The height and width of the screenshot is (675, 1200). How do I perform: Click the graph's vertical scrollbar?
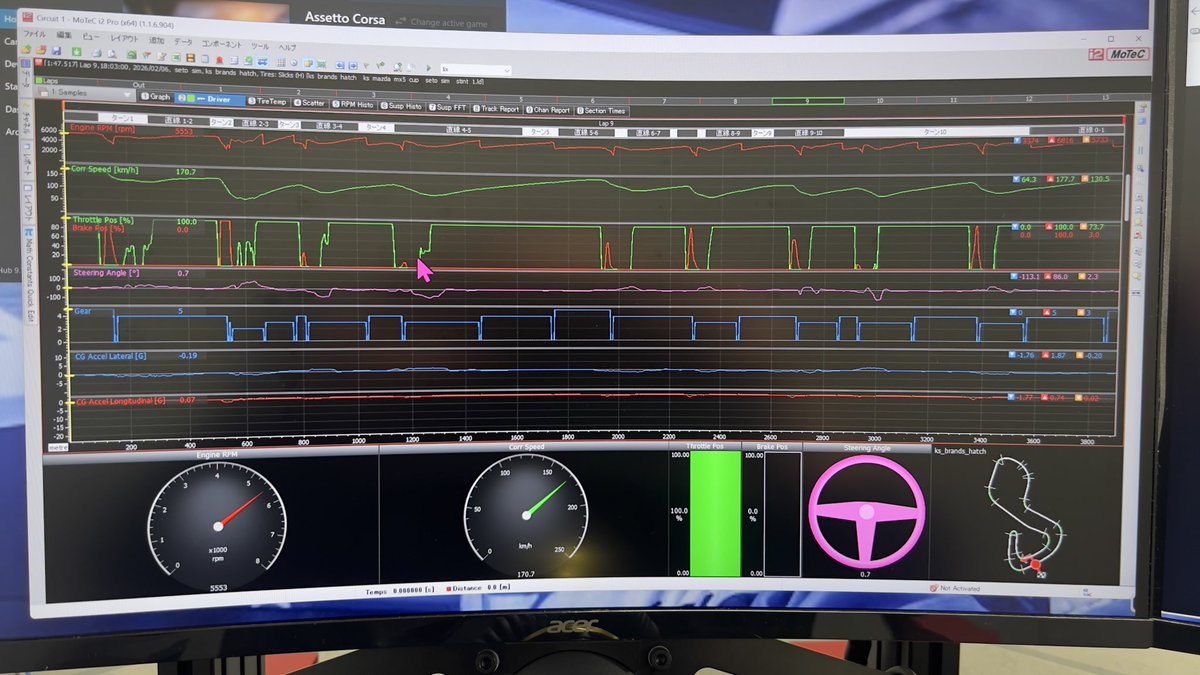pos(1127,200)
